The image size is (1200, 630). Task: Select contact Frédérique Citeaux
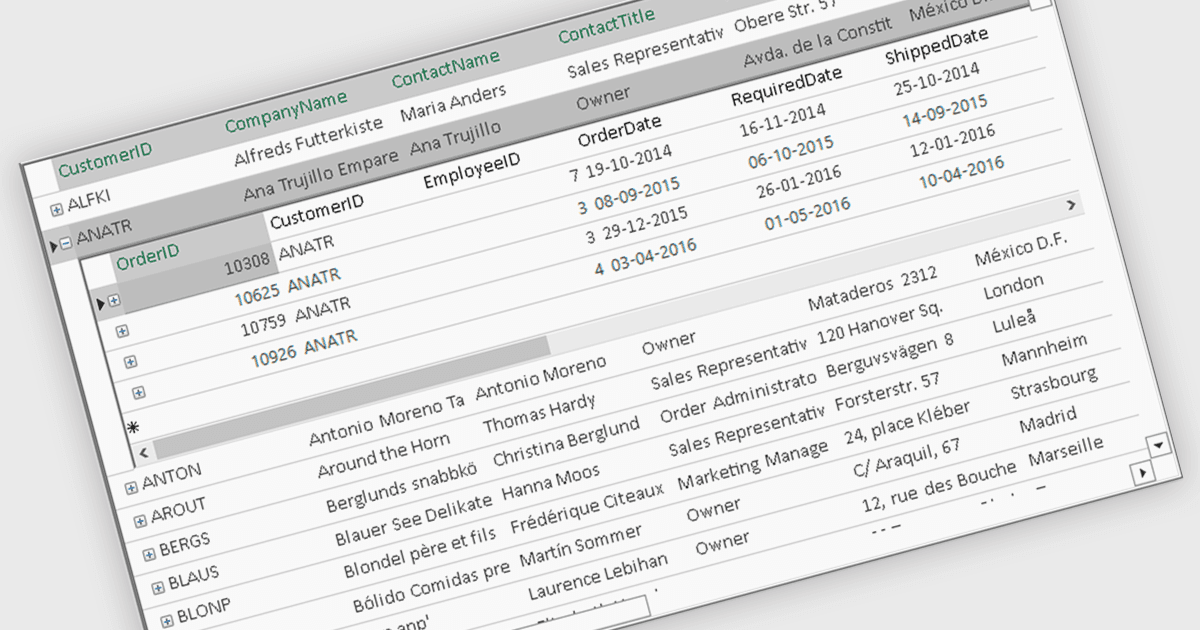pyautogui.click(x=587, y=509)
